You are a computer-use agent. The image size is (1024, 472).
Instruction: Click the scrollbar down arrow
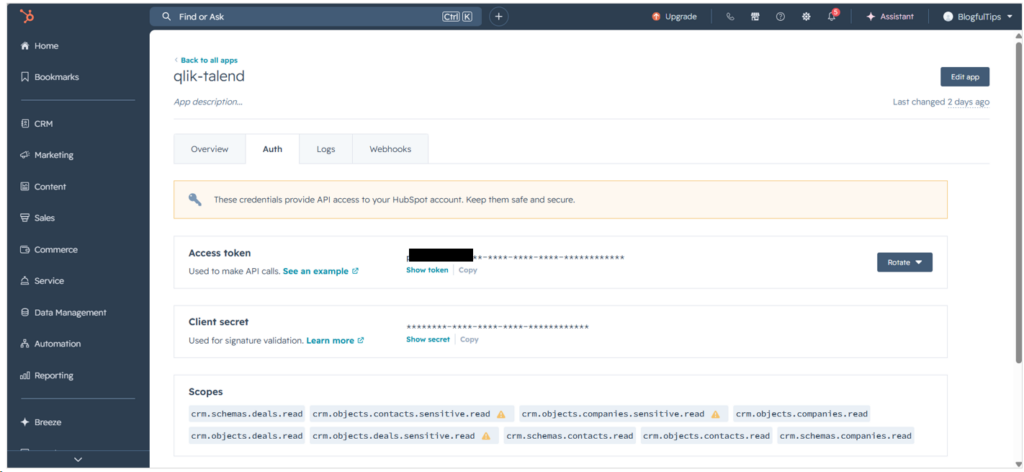click(x=1018, y=464)
